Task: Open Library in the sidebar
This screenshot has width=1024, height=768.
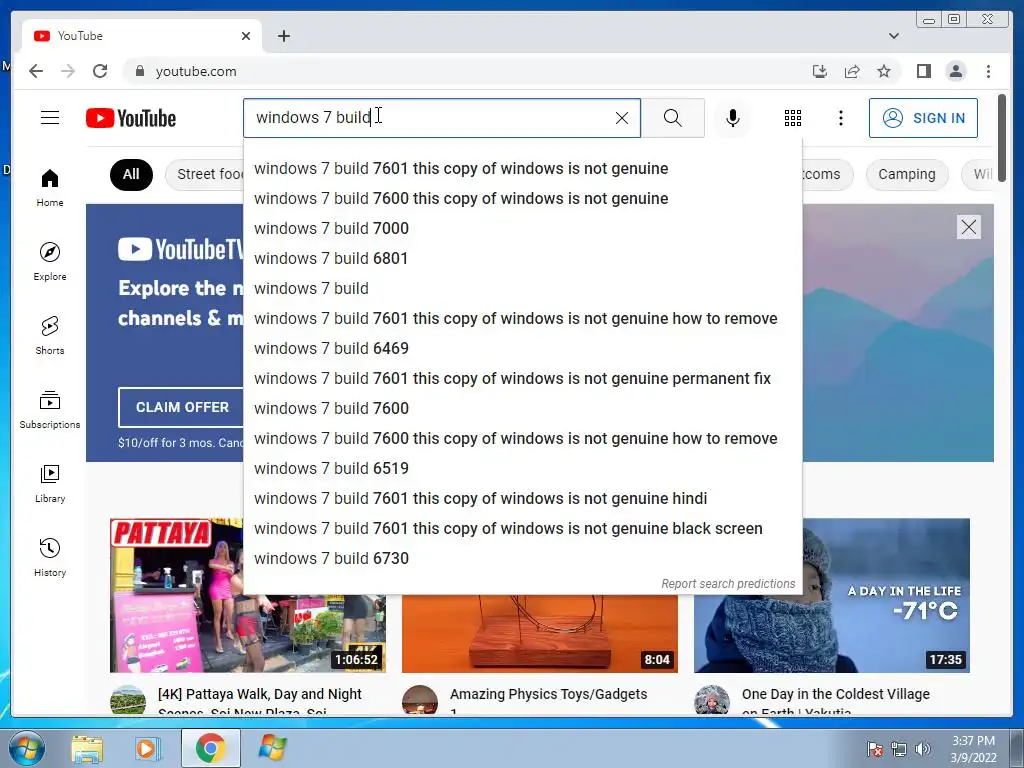Action: tap(50, 483)
